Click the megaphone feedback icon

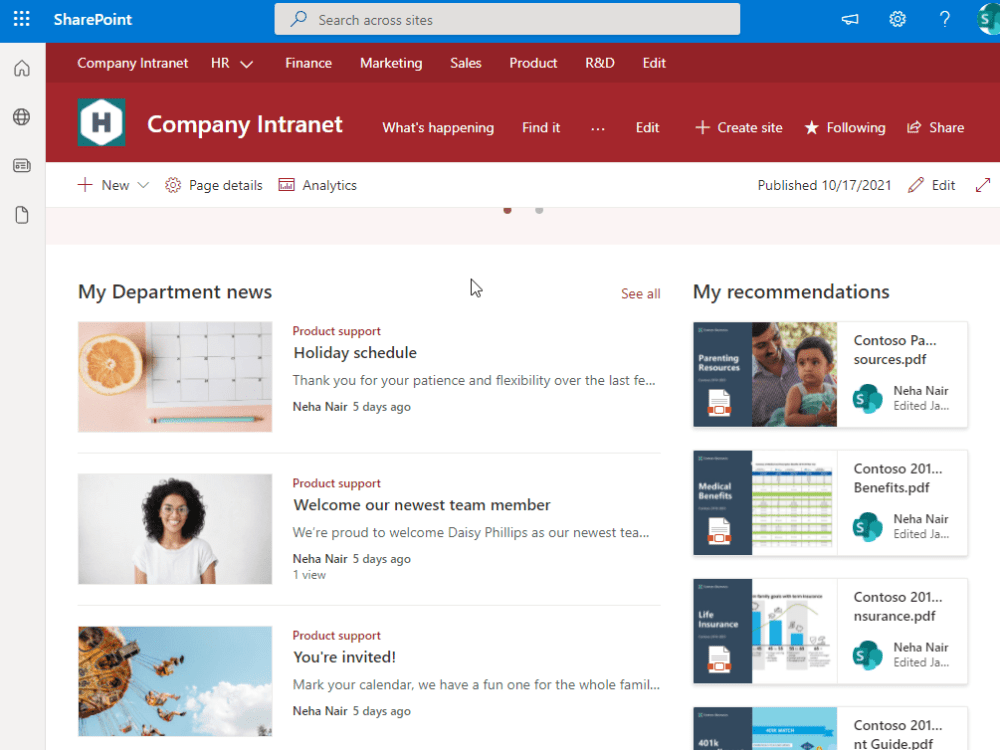pyautogui.click(x=849, y=20)
